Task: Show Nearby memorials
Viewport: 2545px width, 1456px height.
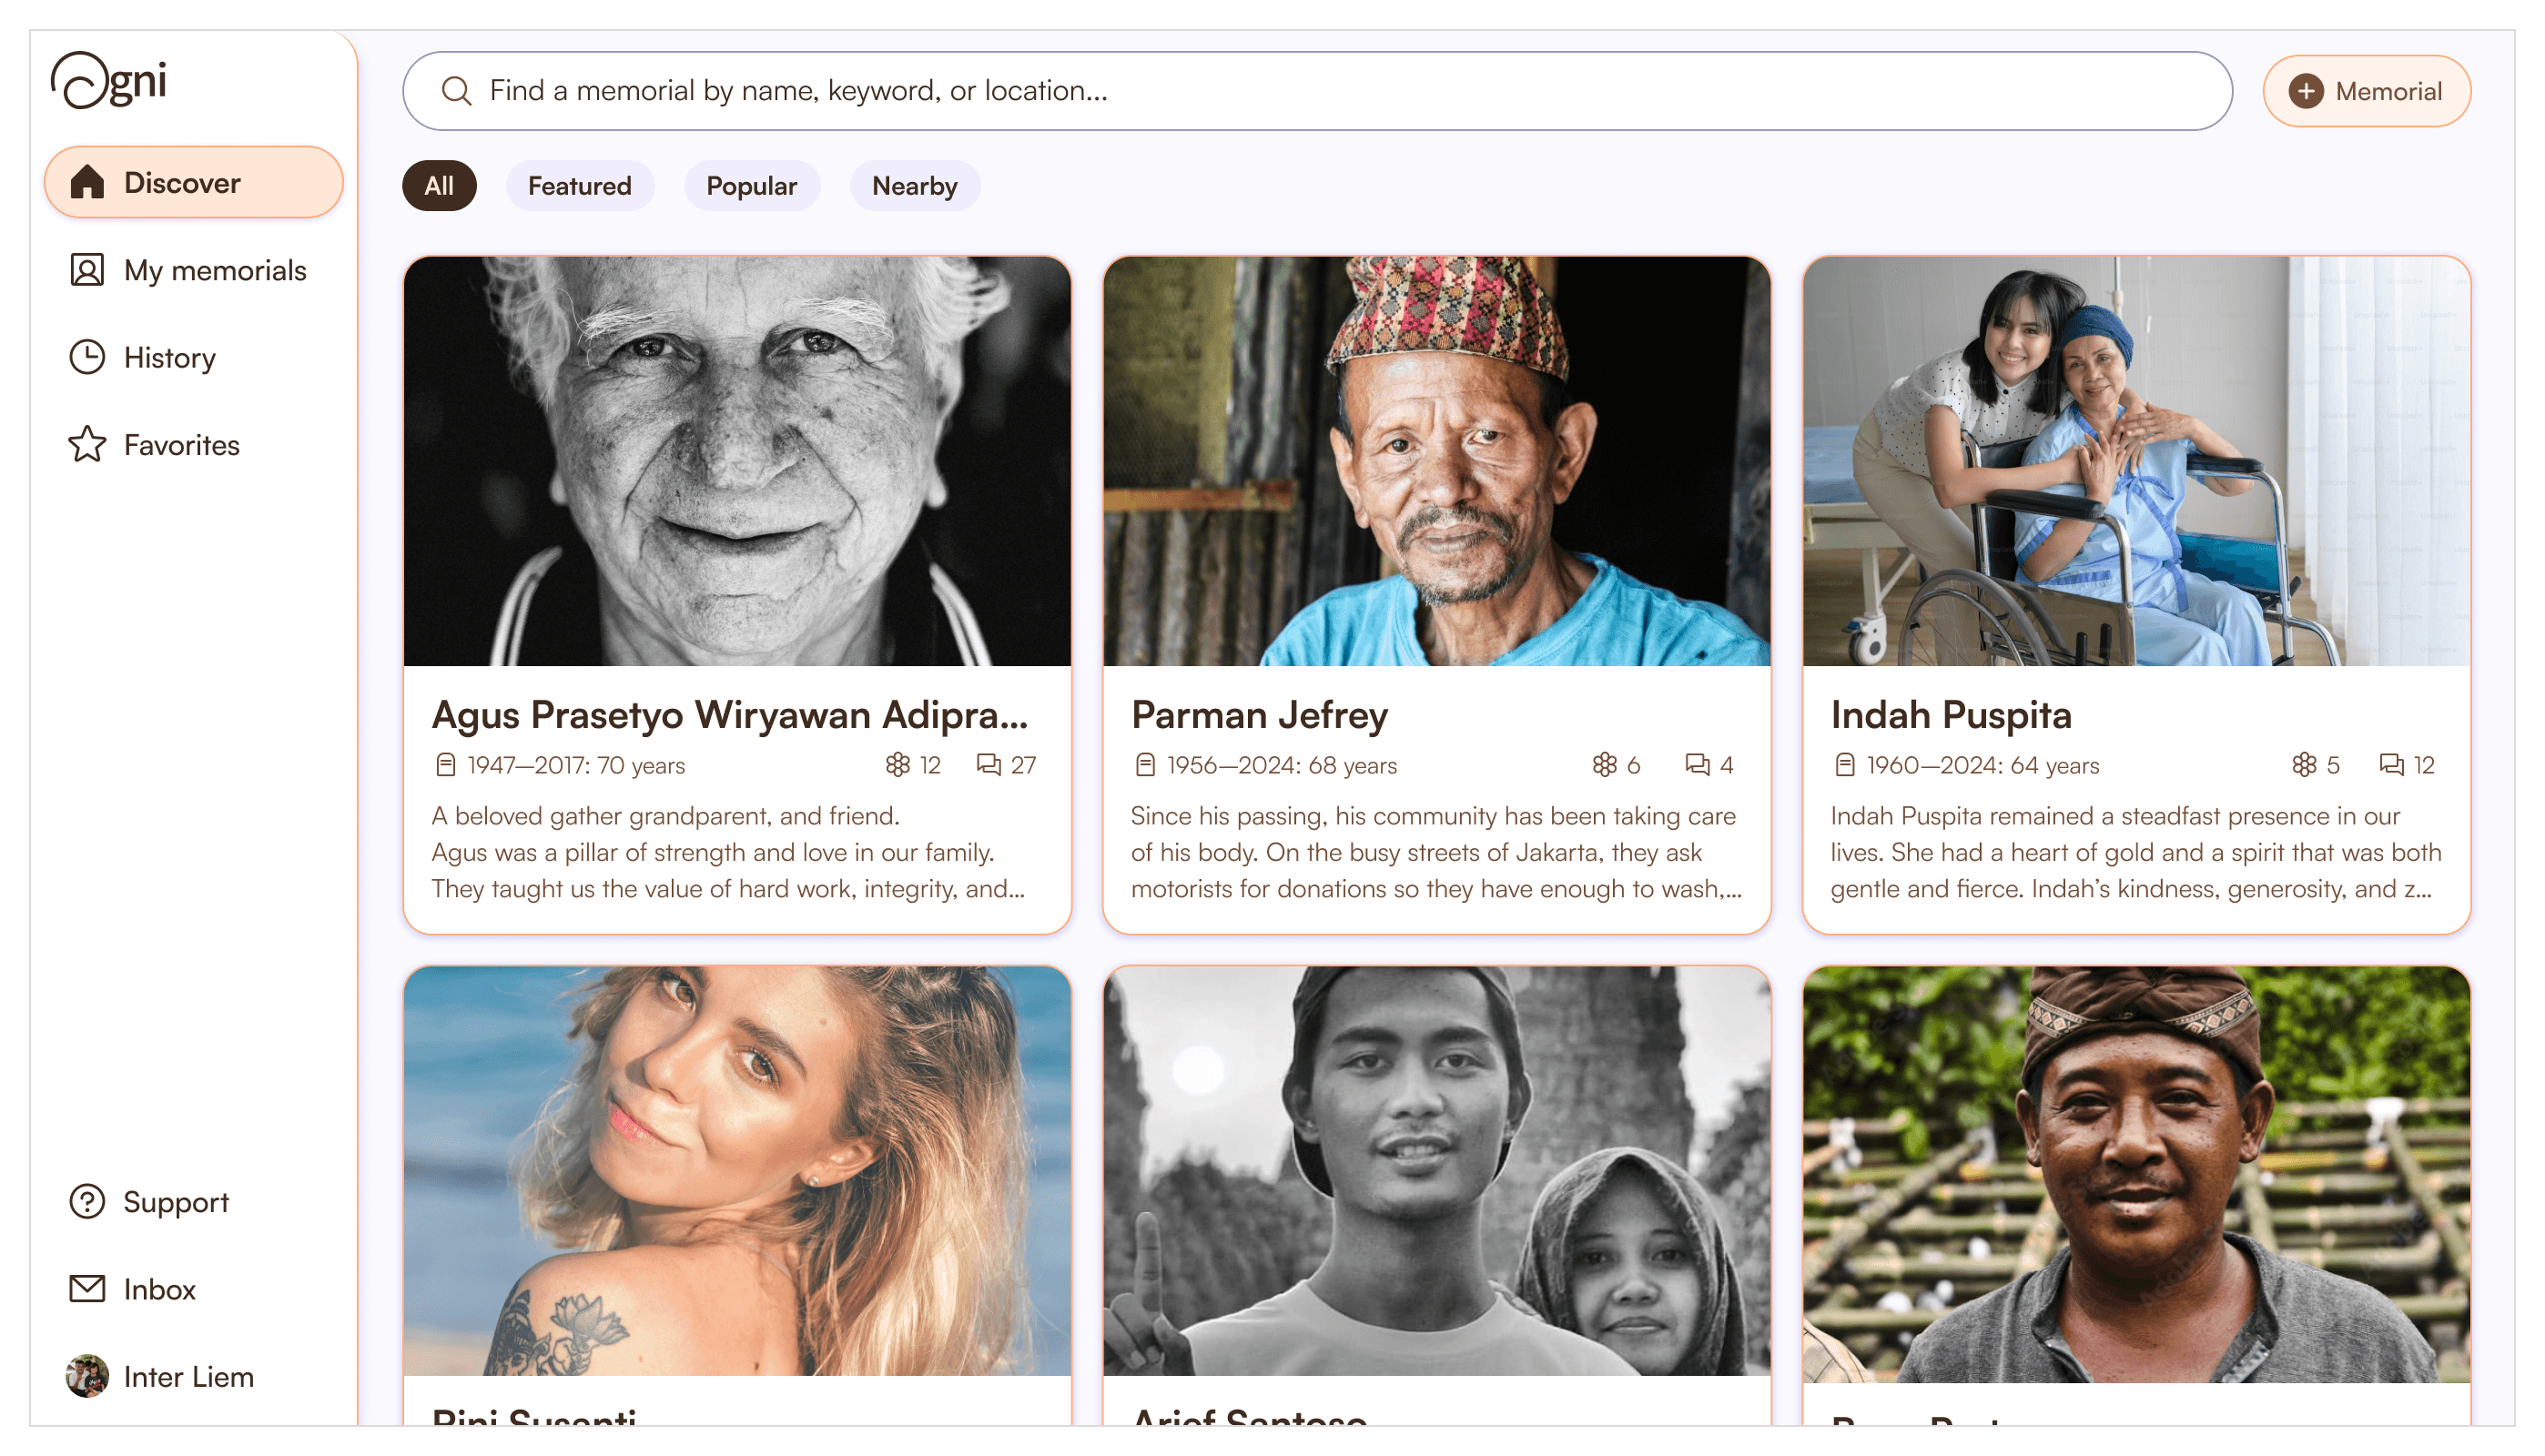Action: (x=914, y=186)
